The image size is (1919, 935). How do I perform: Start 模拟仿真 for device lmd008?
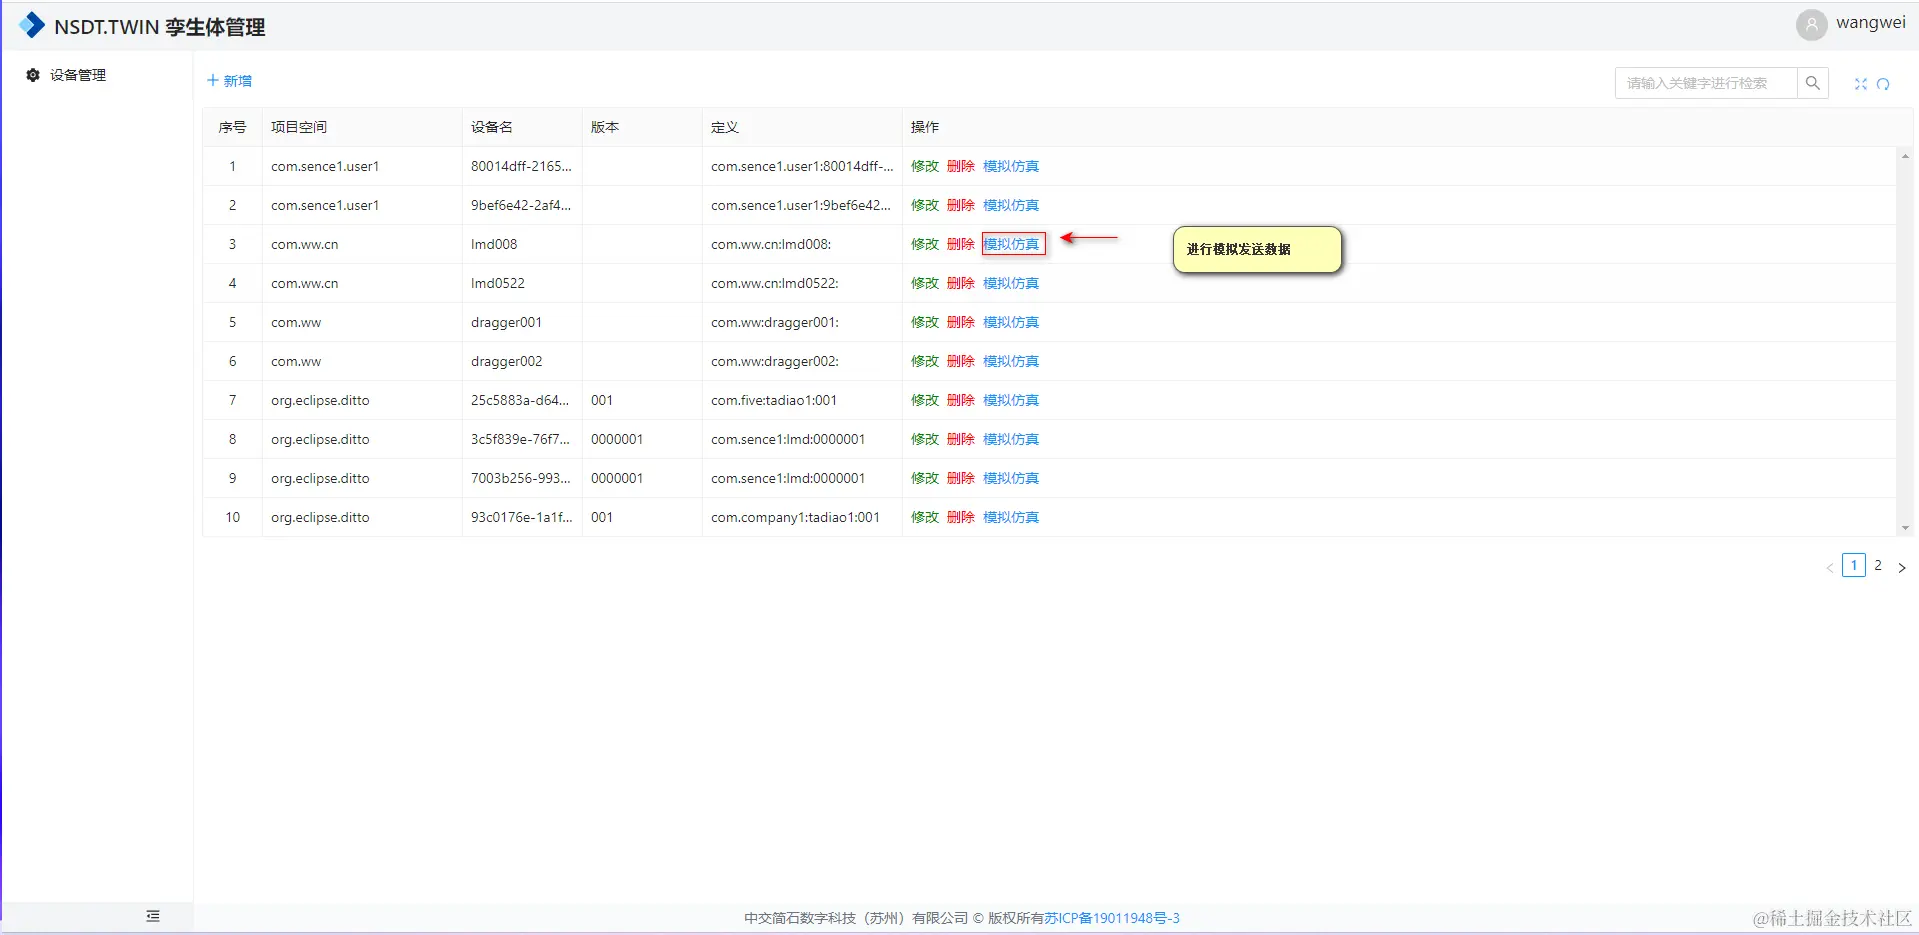[1011, 244]
